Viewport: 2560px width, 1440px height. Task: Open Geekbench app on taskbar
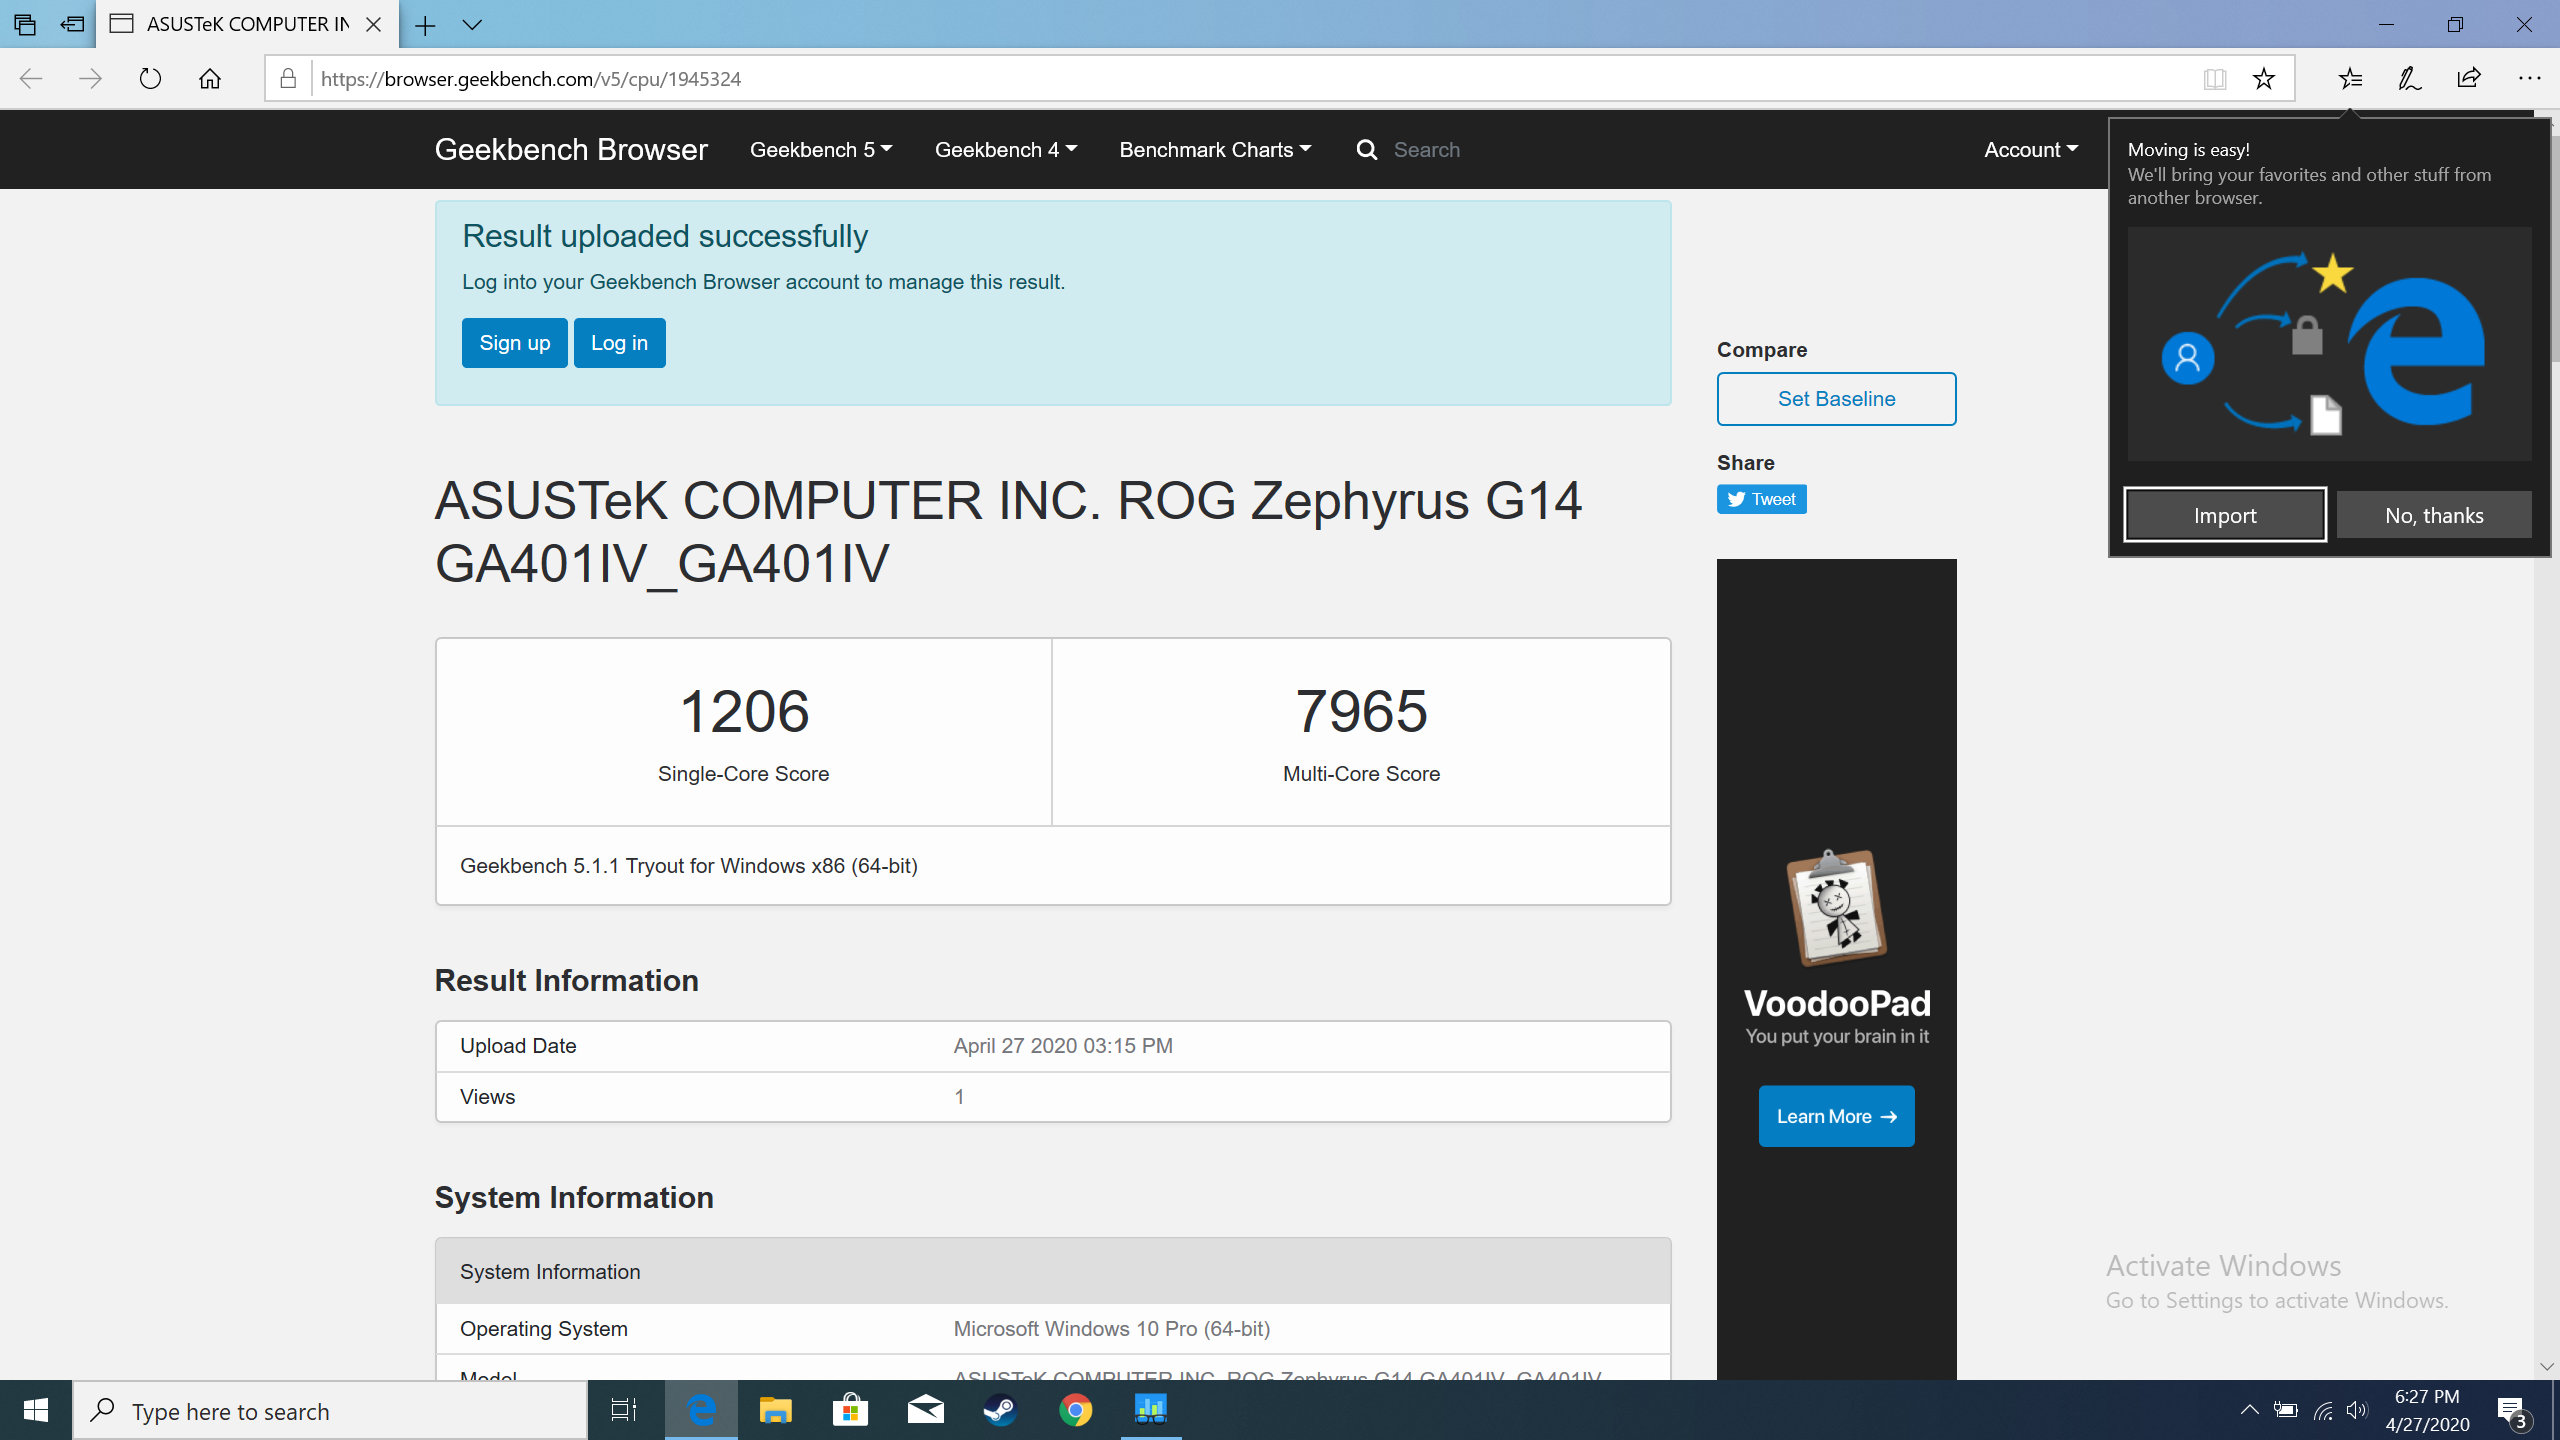(1151, 1411)
